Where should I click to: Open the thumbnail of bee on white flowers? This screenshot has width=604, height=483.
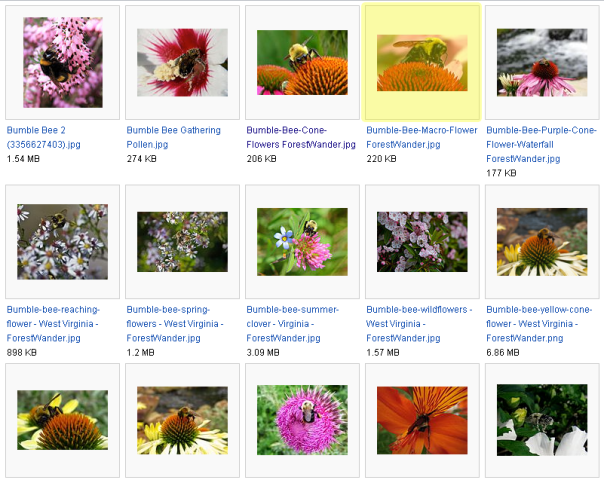pyautogui.click(x=542, y=420)
